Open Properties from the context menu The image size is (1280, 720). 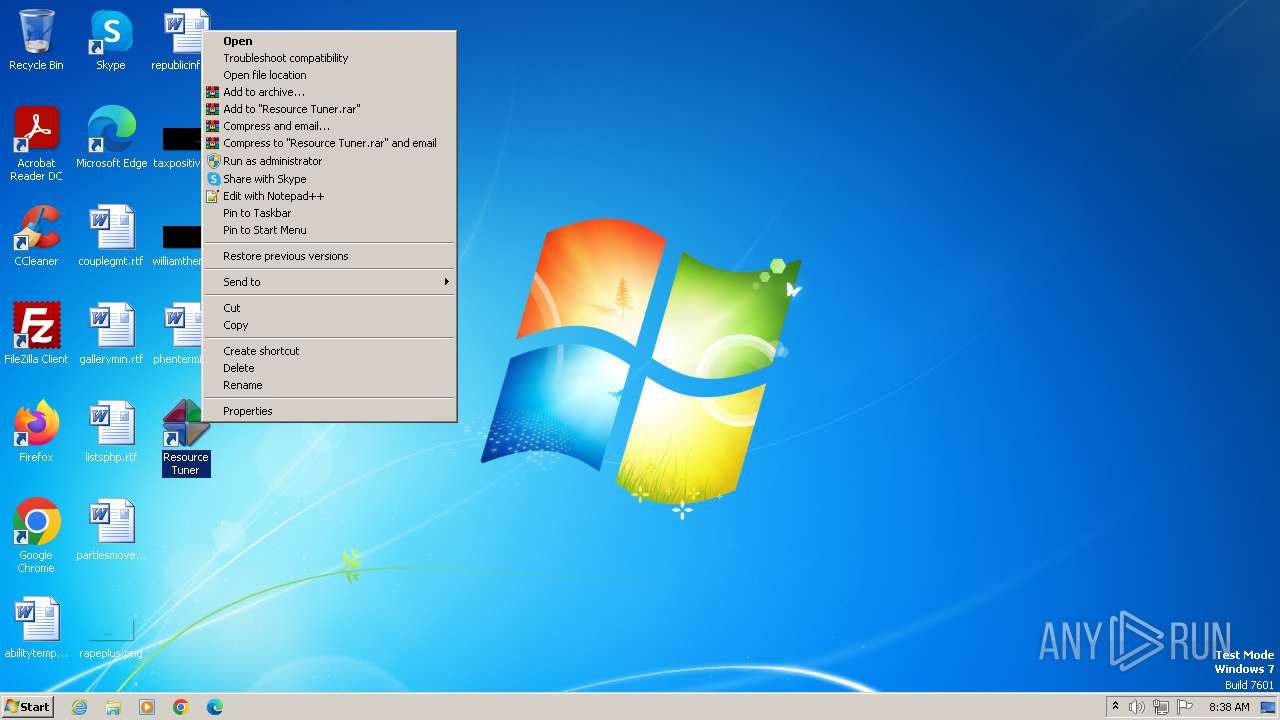(330, 411)
